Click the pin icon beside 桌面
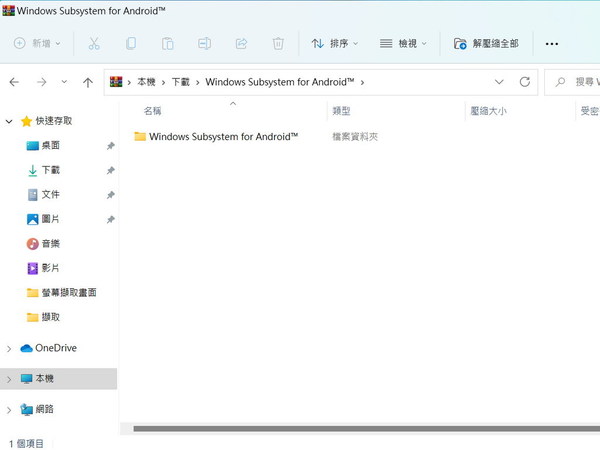Image resolution: width=600 pixels, height=450 pixels. pos(111,146)
